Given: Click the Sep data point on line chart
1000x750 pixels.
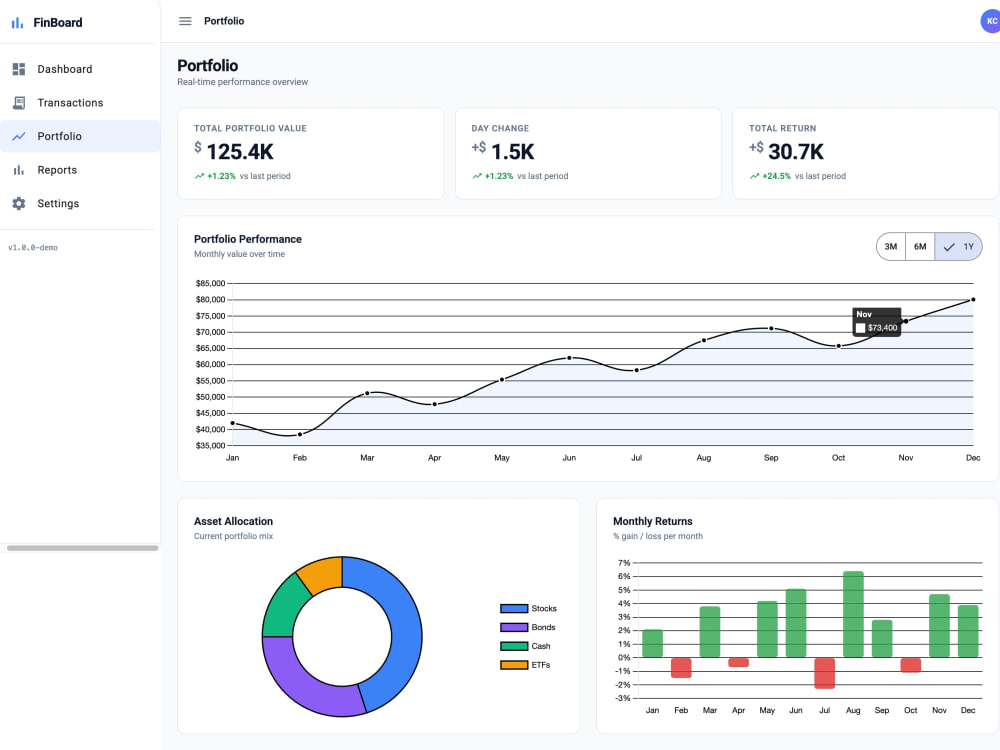Looking at the screenshot, I should pos(771,328).
